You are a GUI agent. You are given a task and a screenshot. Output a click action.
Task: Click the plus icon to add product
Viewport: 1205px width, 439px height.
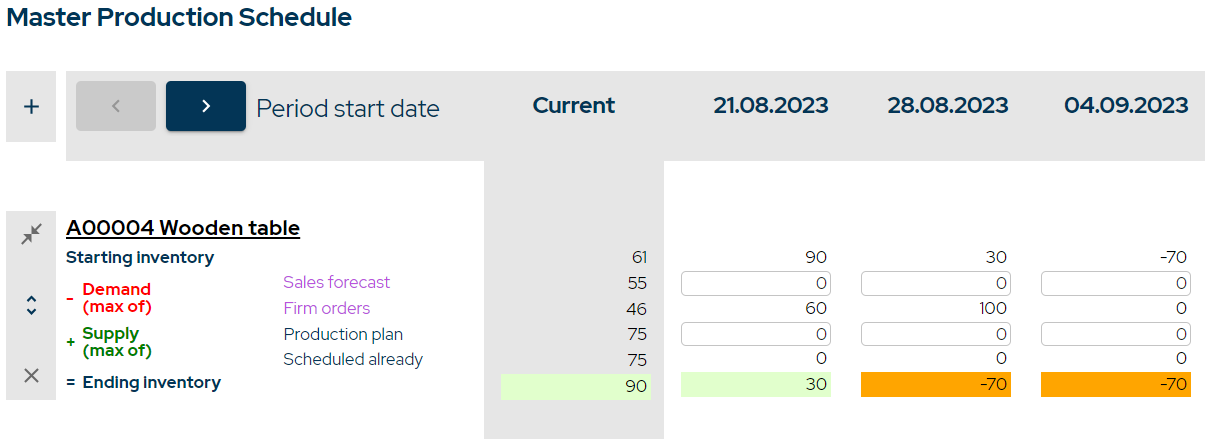31,106
